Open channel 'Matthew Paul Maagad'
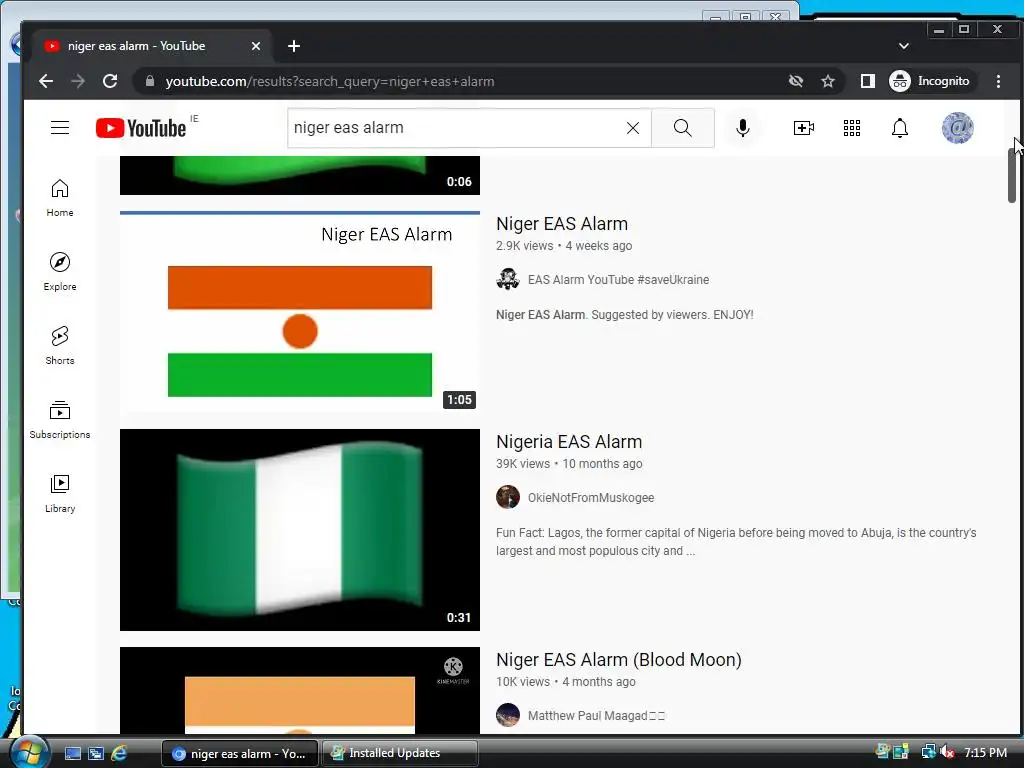 596,716
